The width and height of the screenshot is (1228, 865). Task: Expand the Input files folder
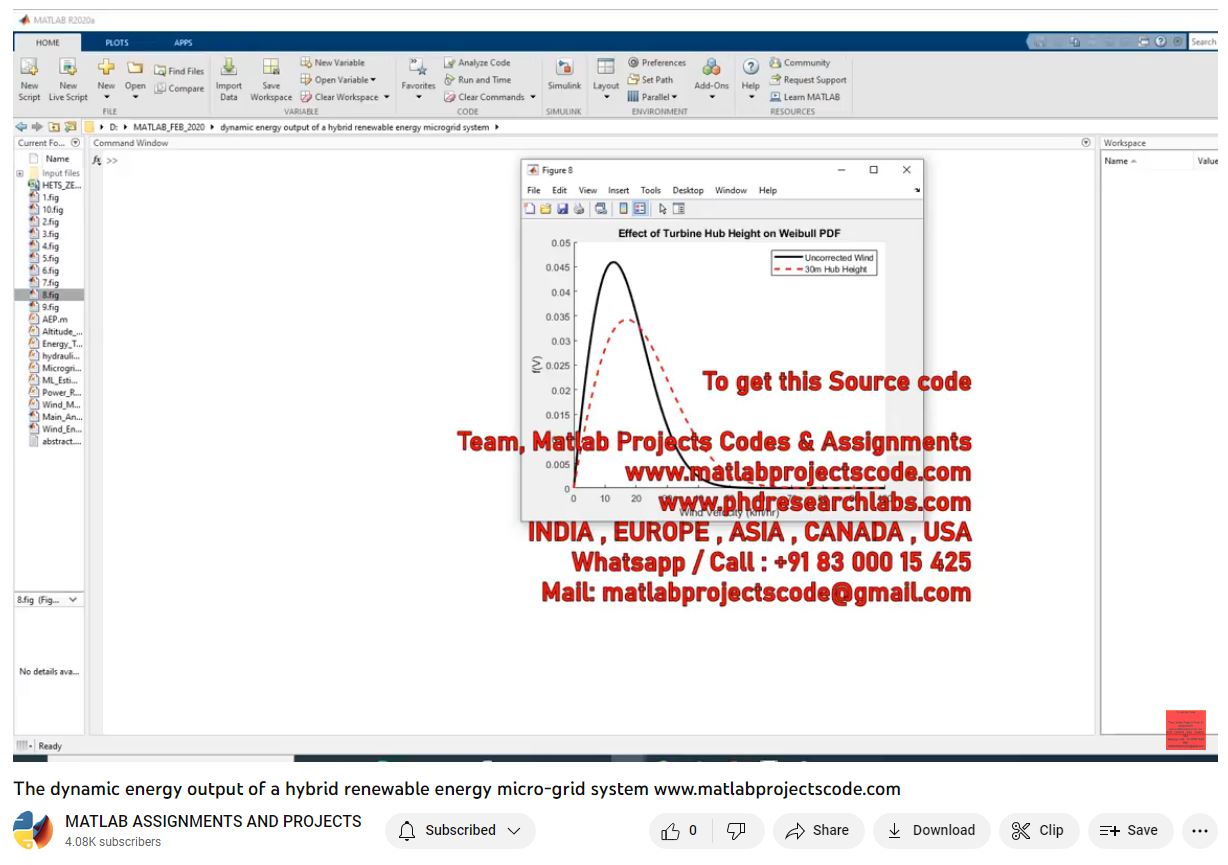(x=20, y=173)
